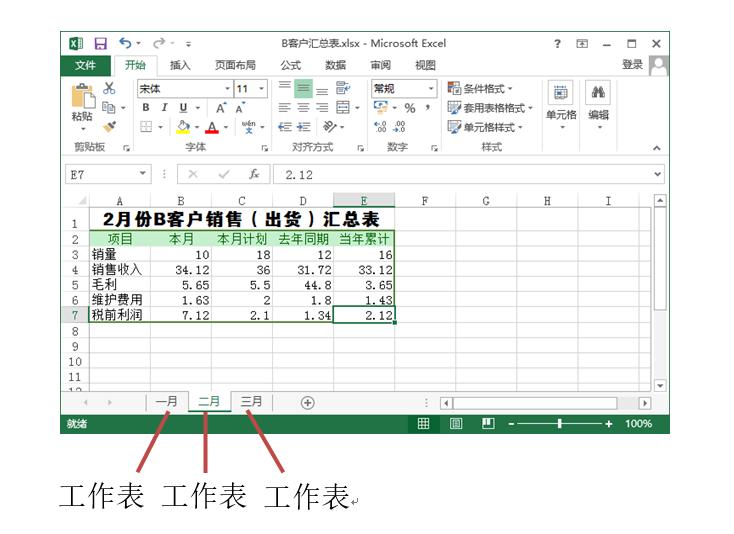Click the Redo arrow icon
This screenshot has height=534, width=734.
tap(159, 43)
